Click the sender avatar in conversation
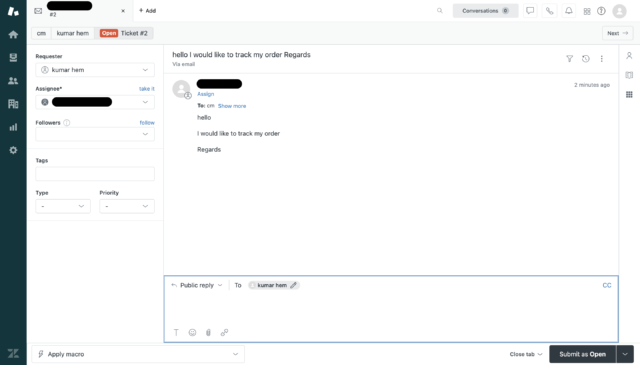 click(x=181, y=89)
